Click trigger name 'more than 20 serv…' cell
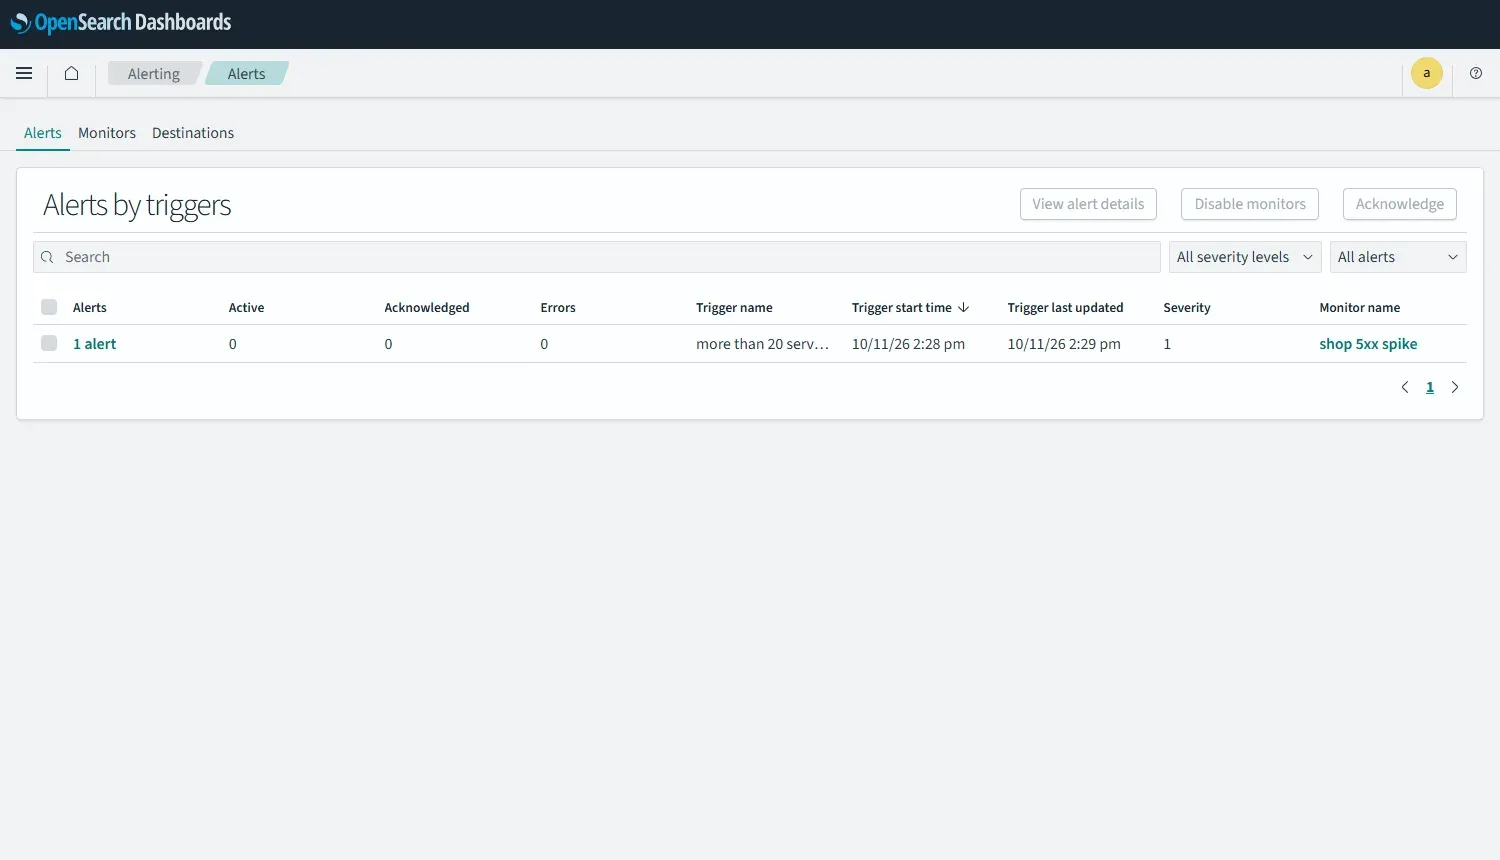This screenshot has width=1500, height=860. (x=763, y=343)
